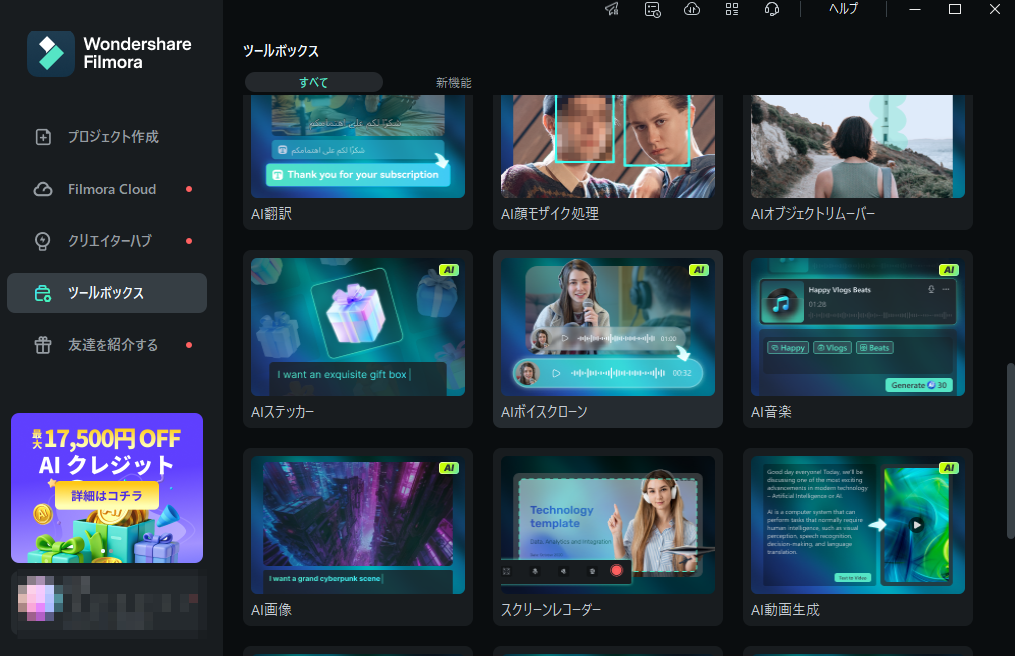1015x656 pixels.
Task: Click the paper plane icon in the top bar
Action: [x=612, y=9]
